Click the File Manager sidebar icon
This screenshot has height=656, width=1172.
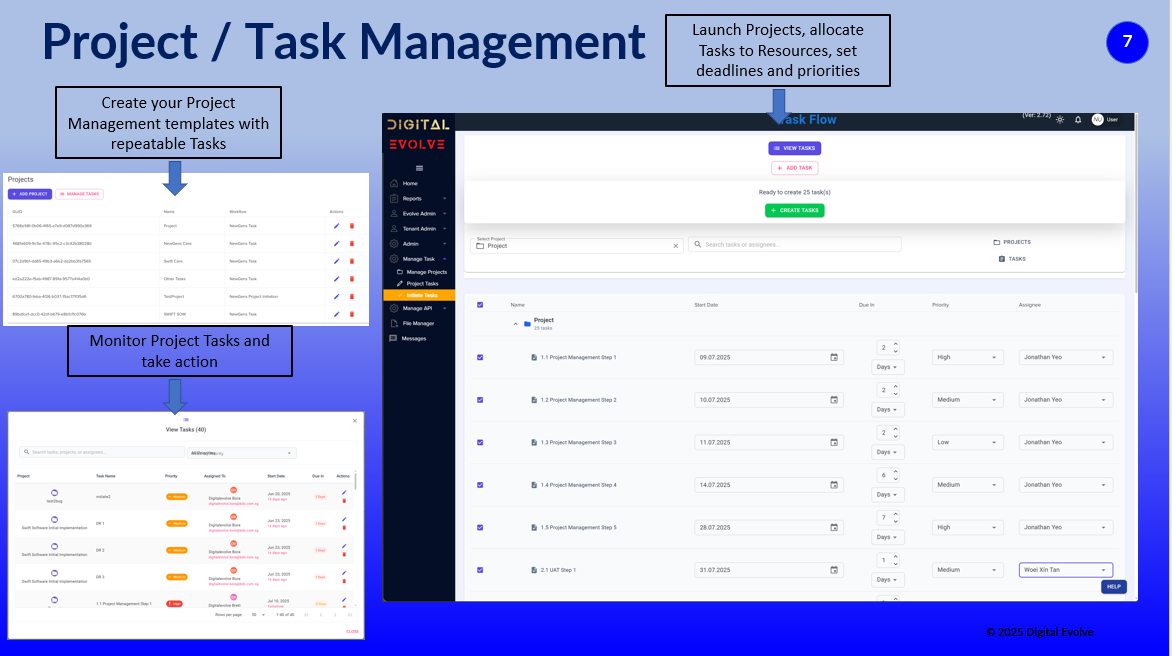click(x=394, y=324)
